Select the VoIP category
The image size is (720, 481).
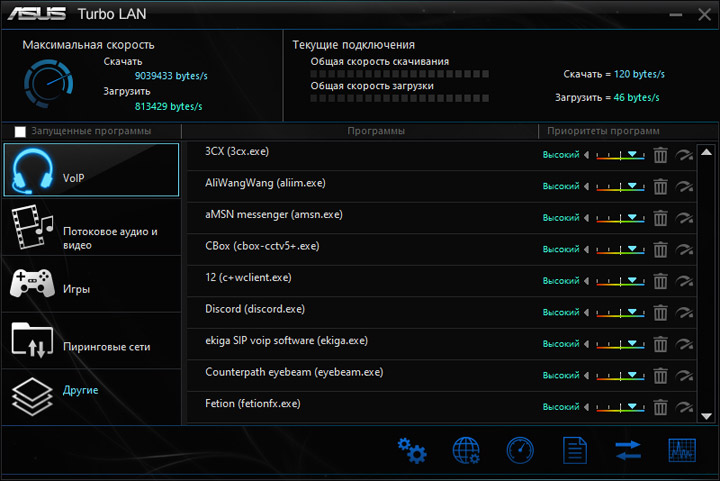click(91, 170)
